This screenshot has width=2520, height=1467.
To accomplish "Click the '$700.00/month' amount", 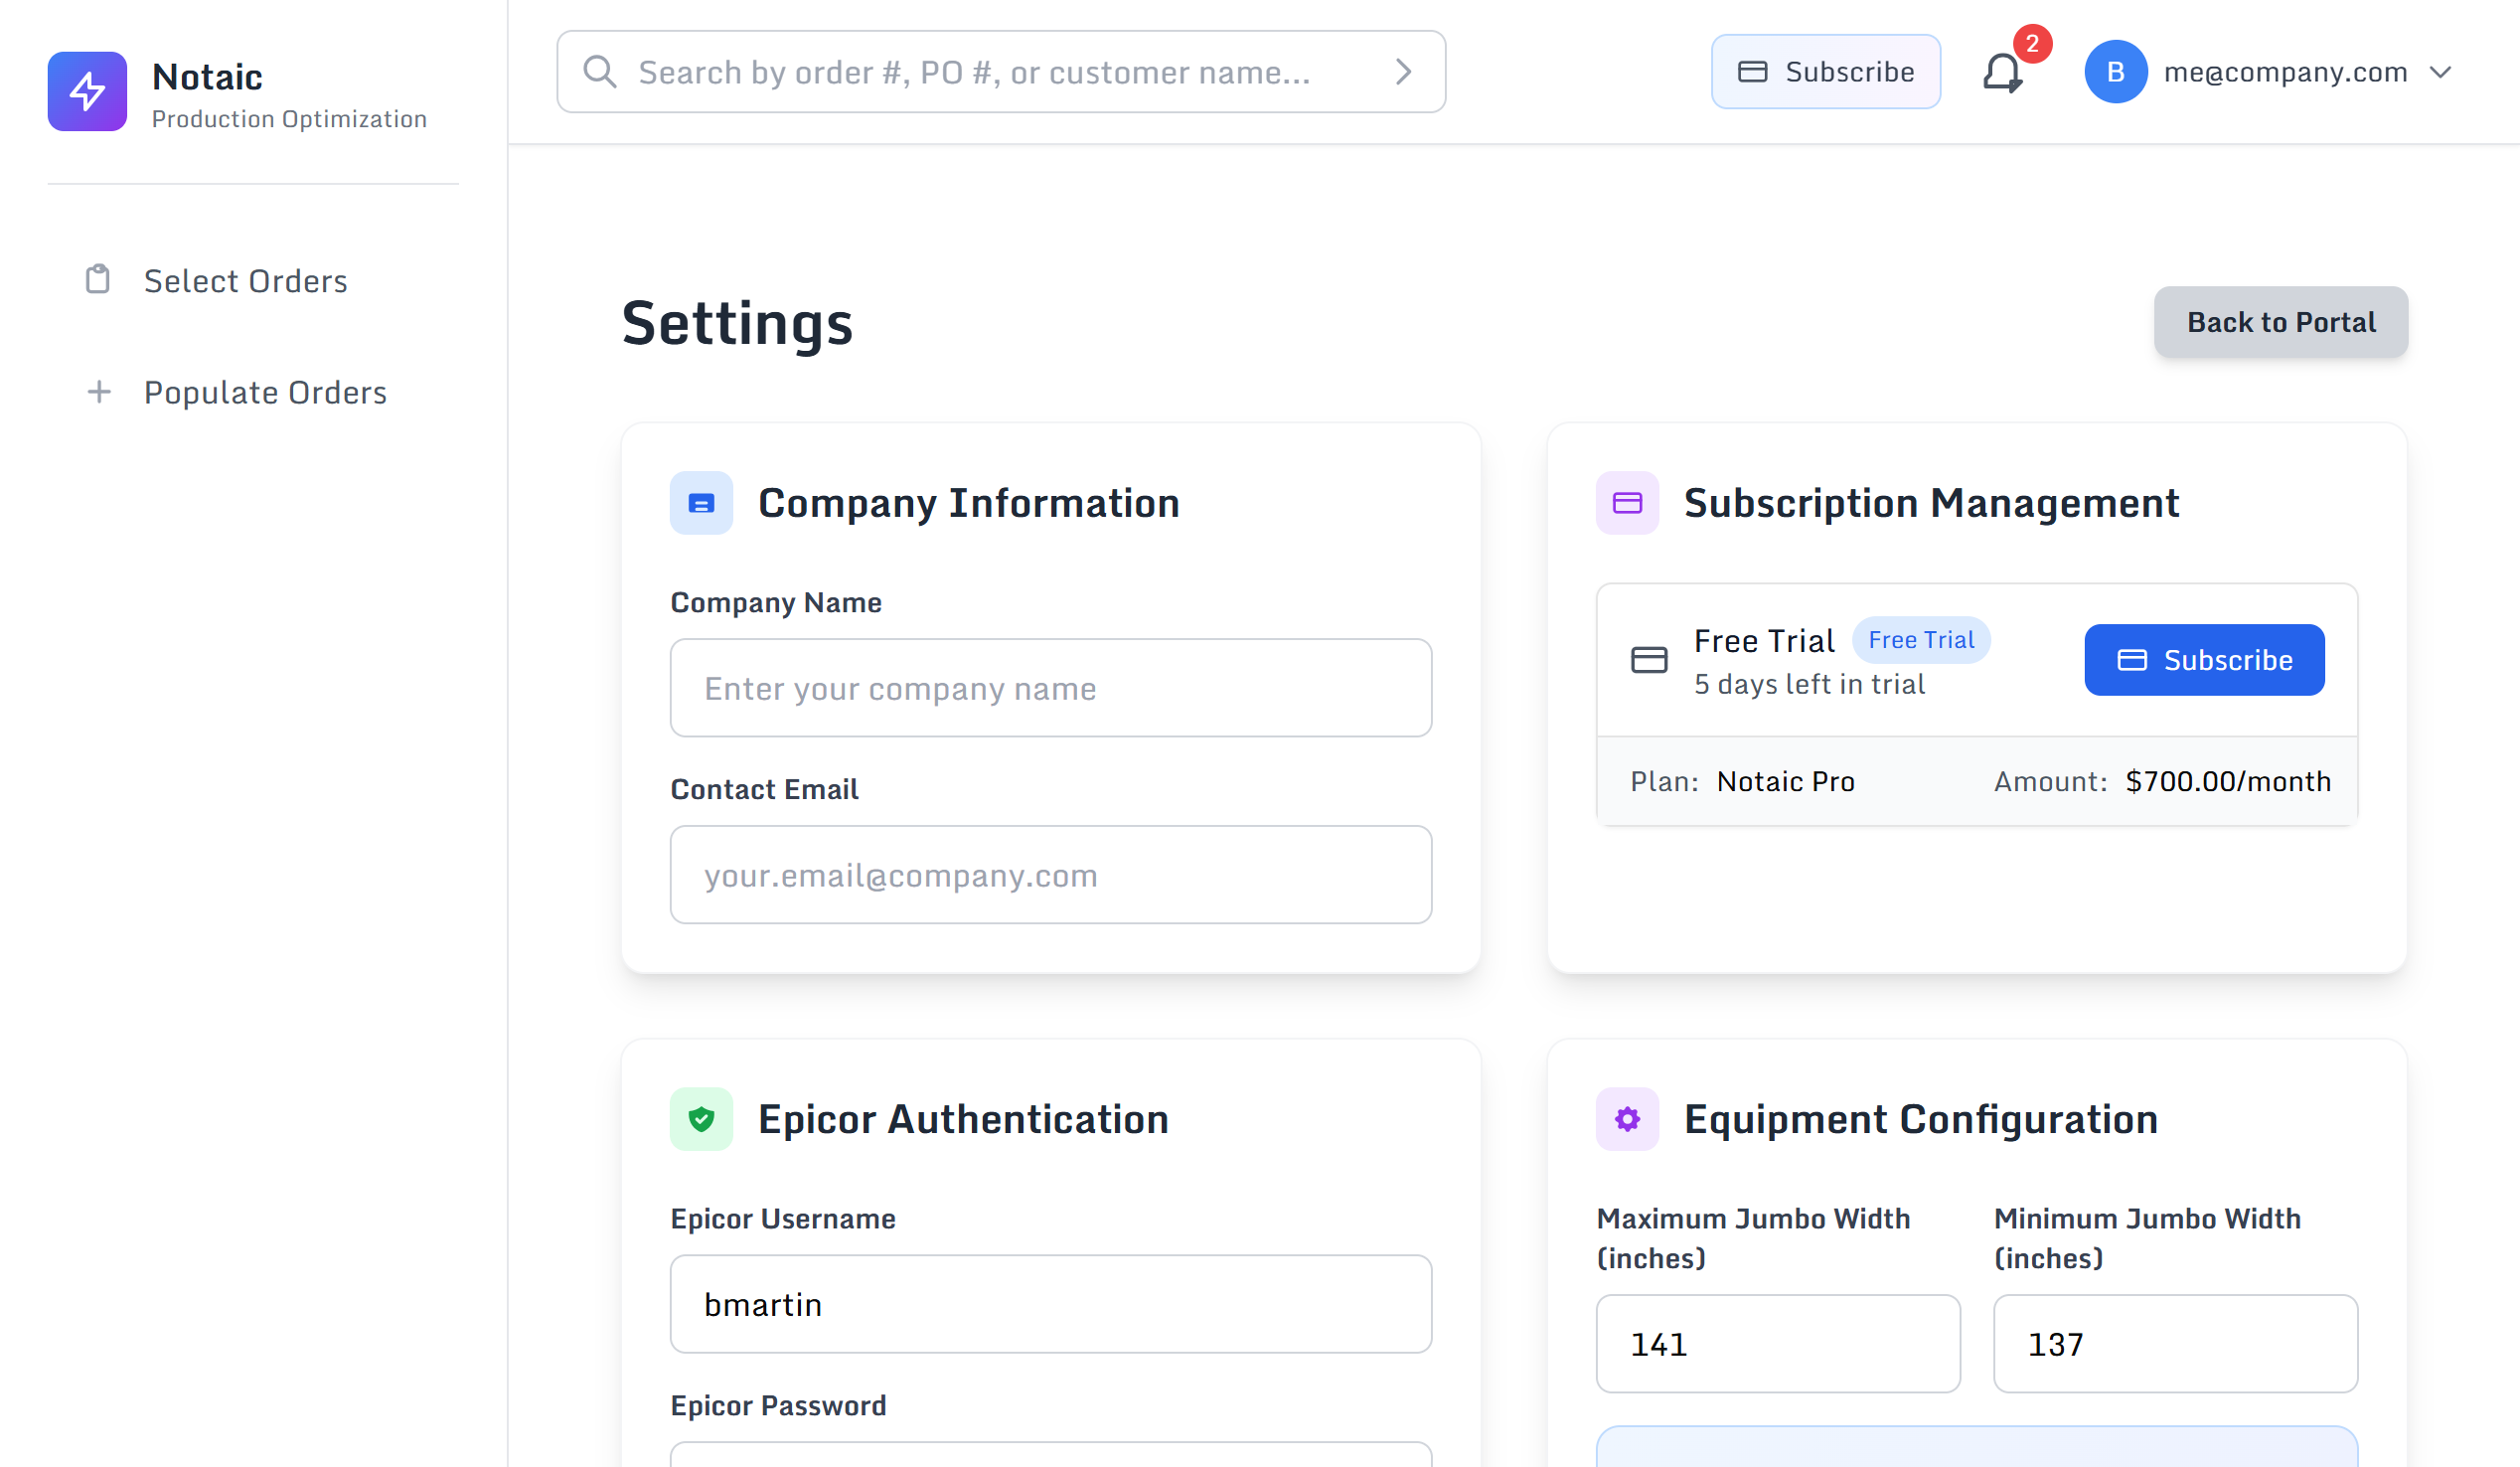I will click(2228, 781).
